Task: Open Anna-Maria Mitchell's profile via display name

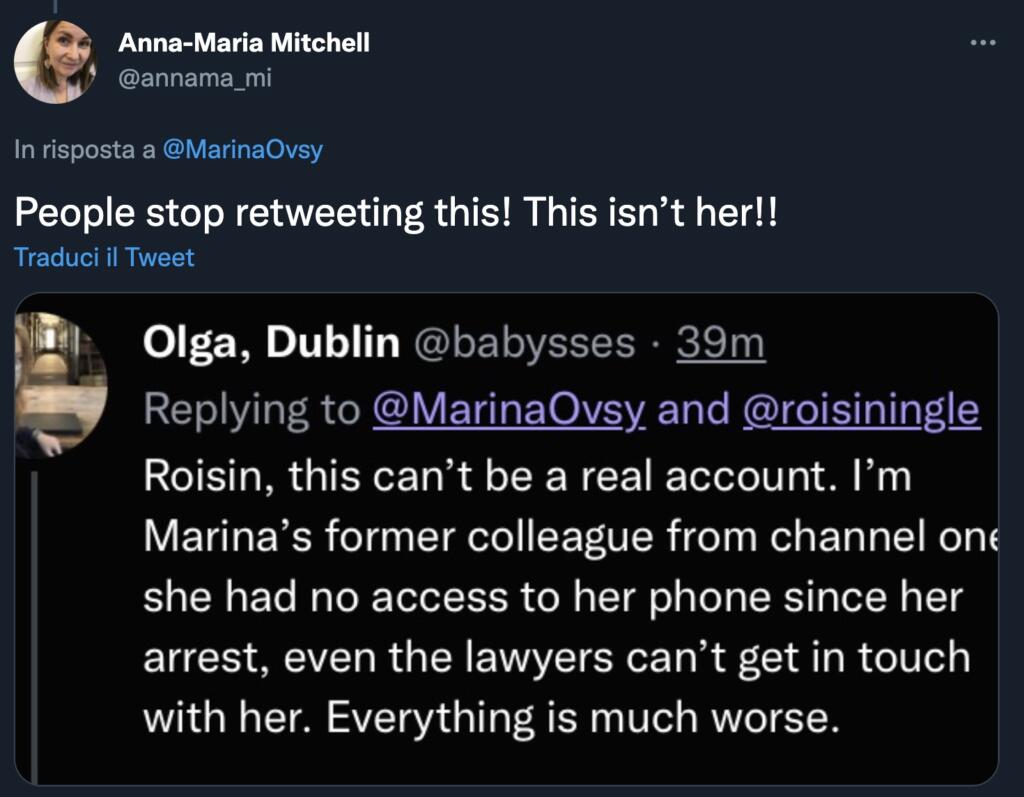Action: (244, 43)
